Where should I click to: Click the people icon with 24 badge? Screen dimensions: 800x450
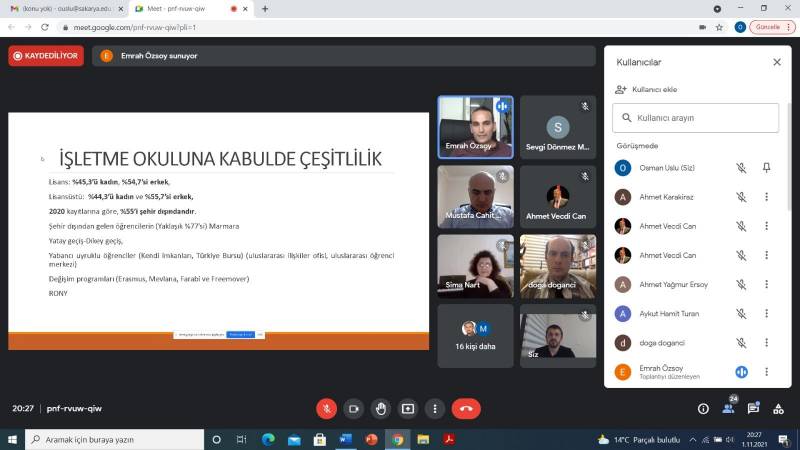pyautogui.click(x=728, y=407)
